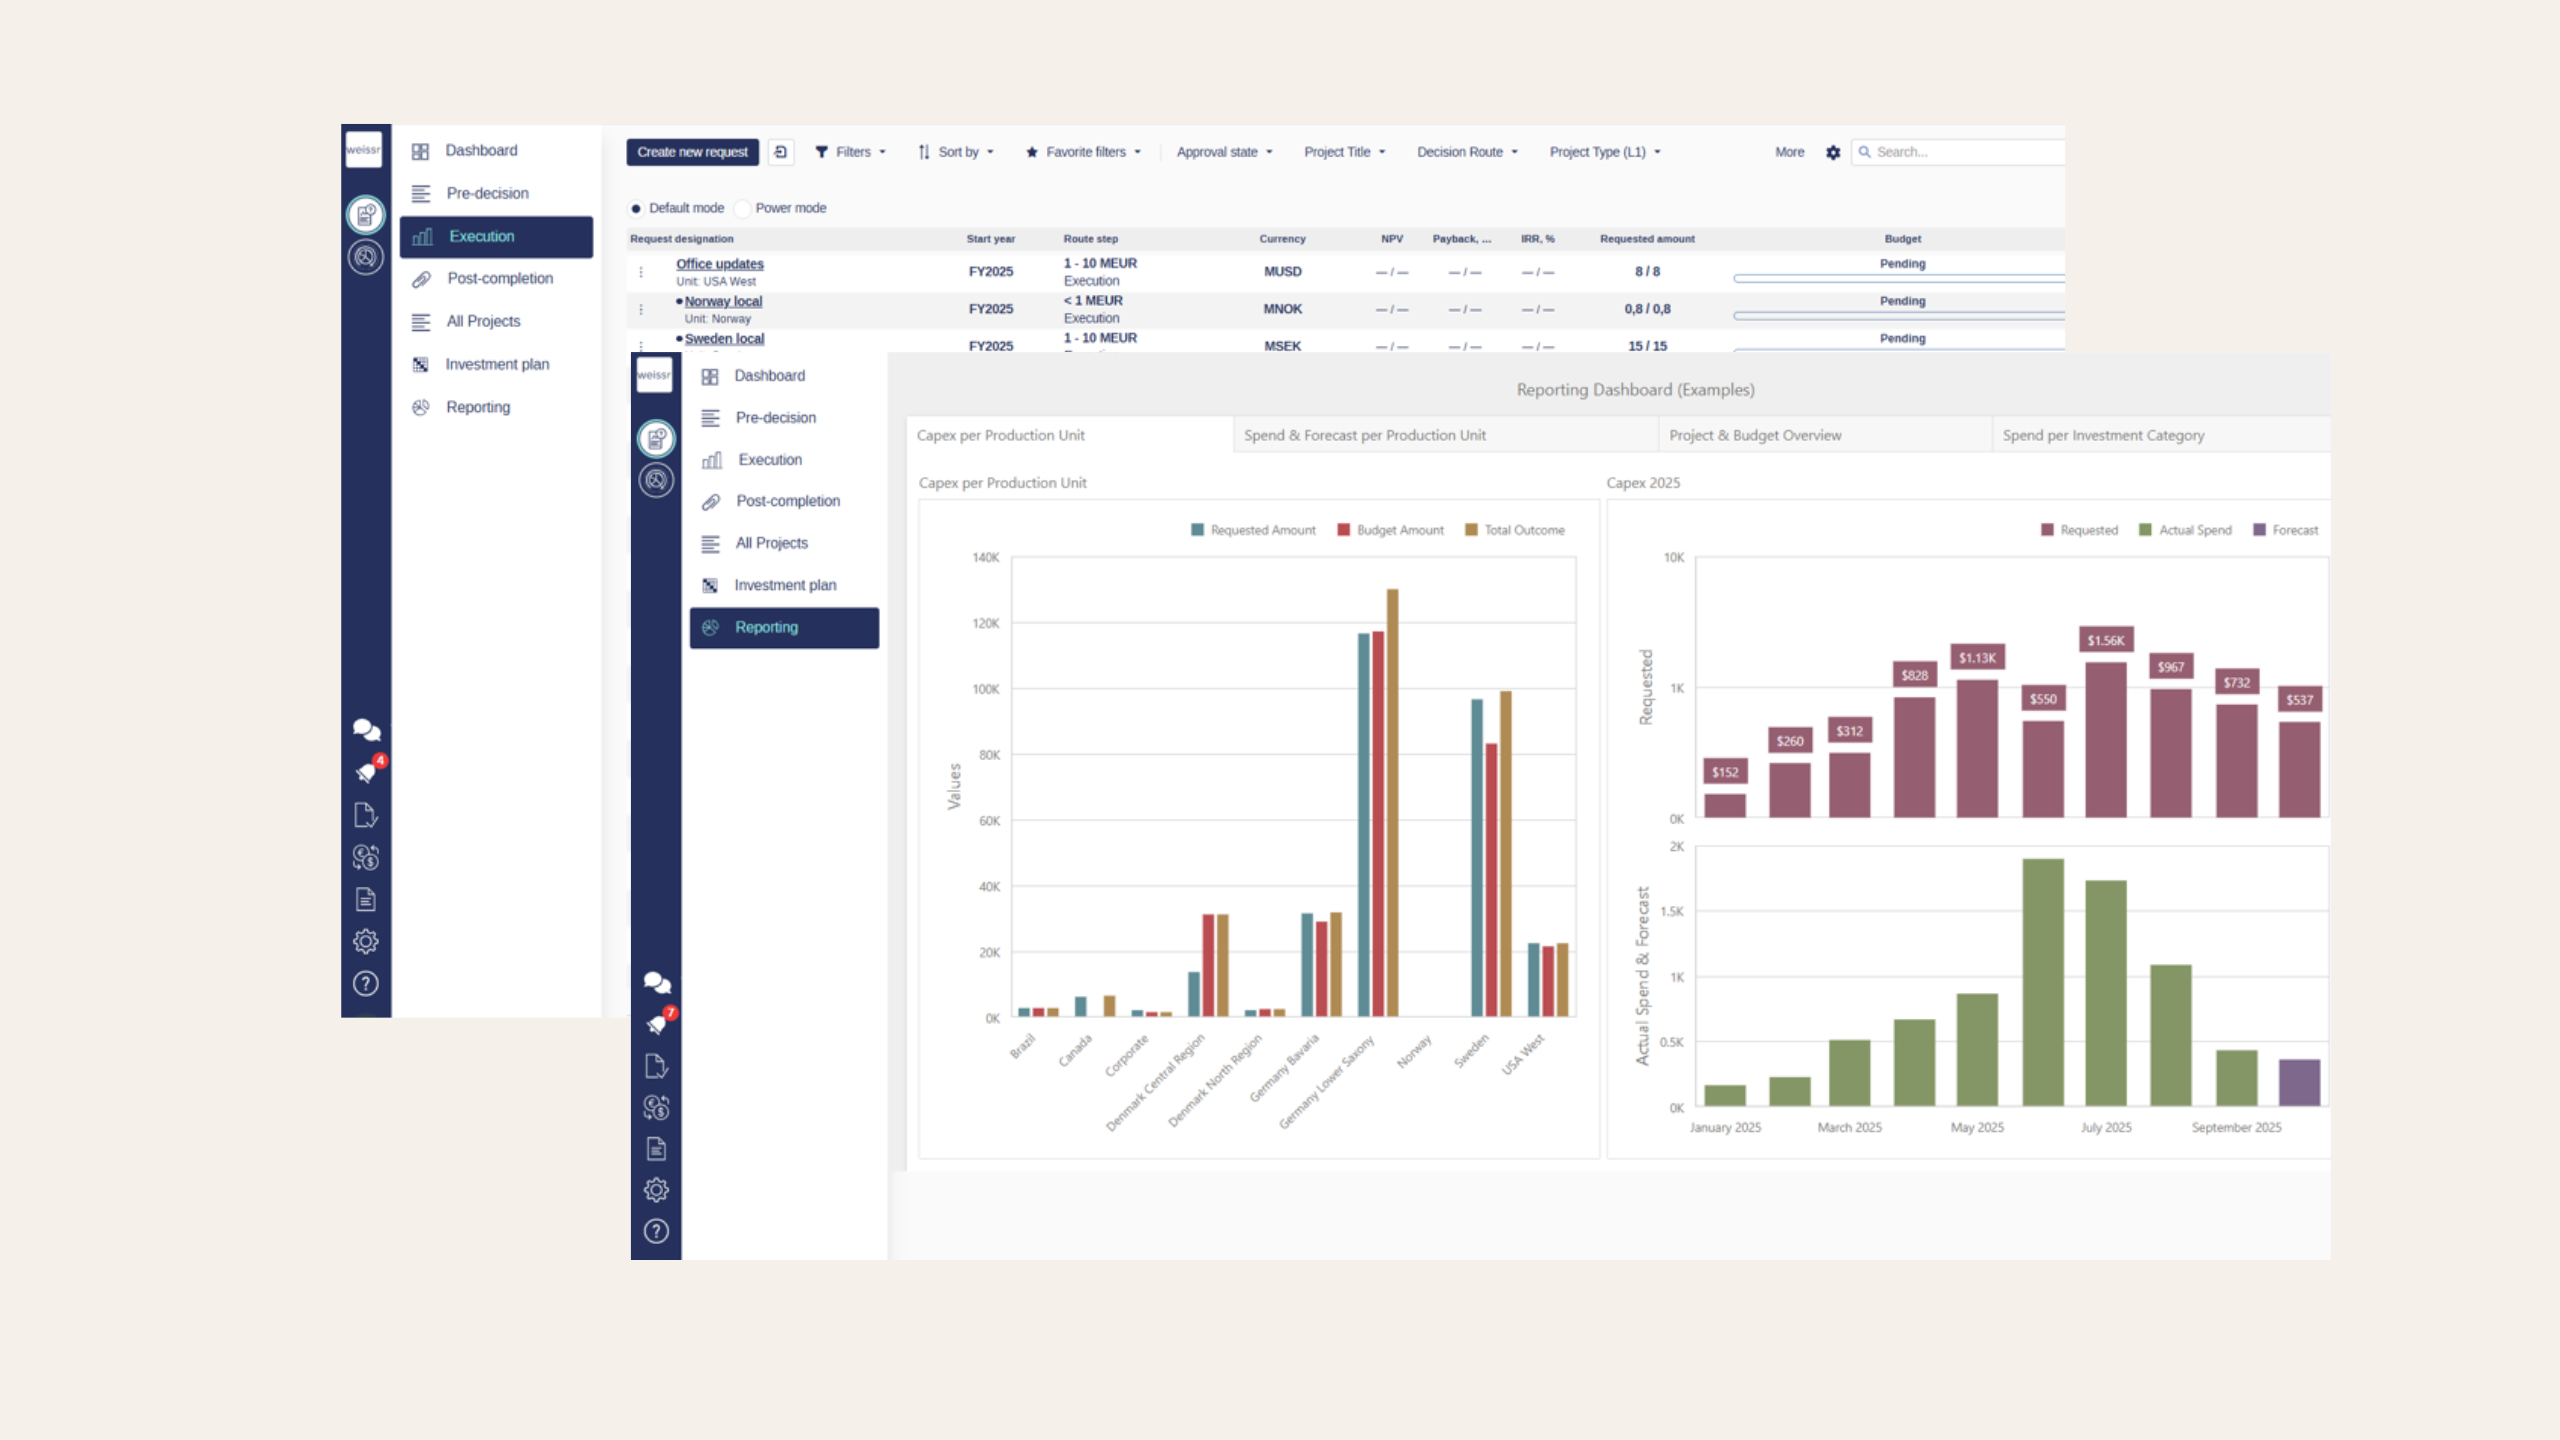Viewport: 2560px width, 1440px height.
Task: Enable the Power mode radio button
Action: pyautogui.click(x=742, y=208)
